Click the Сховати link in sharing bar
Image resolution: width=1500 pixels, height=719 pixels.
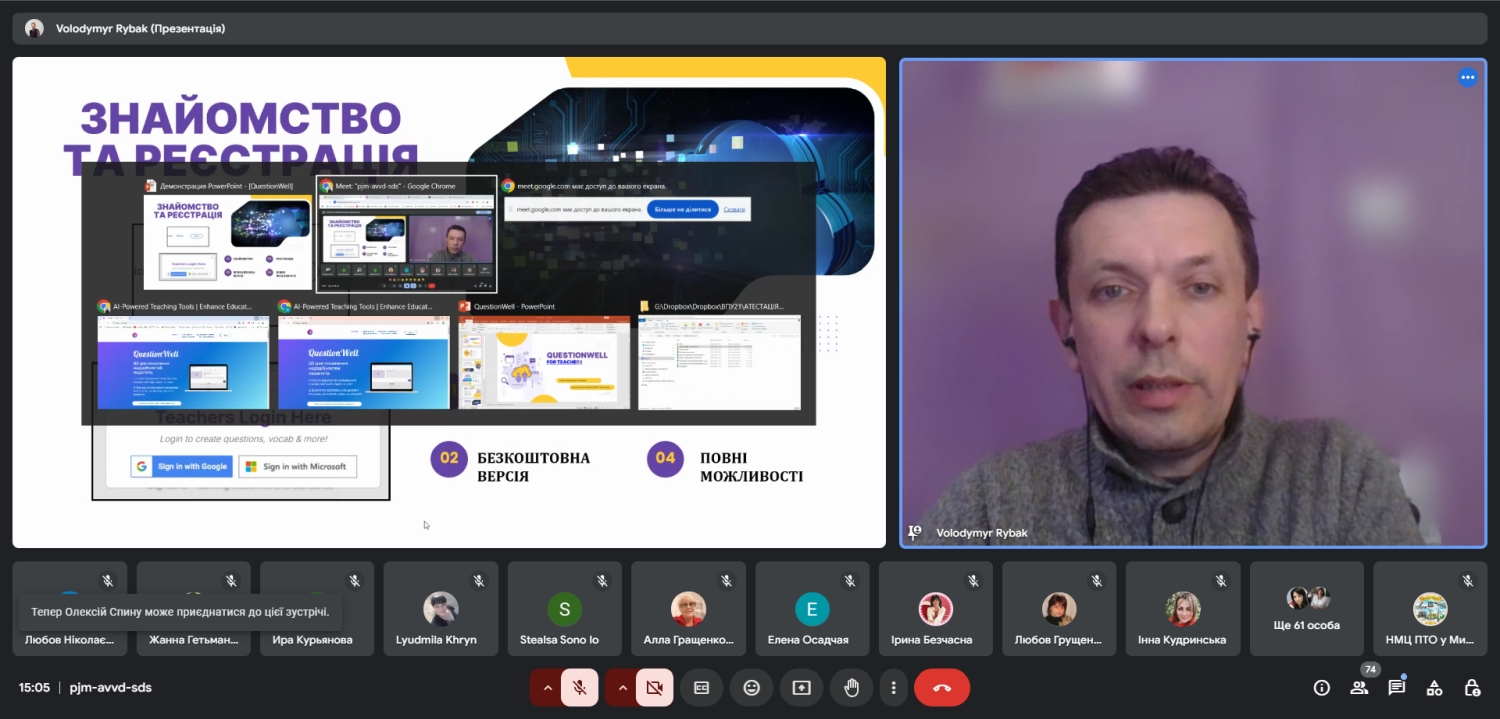coord(735,209)
